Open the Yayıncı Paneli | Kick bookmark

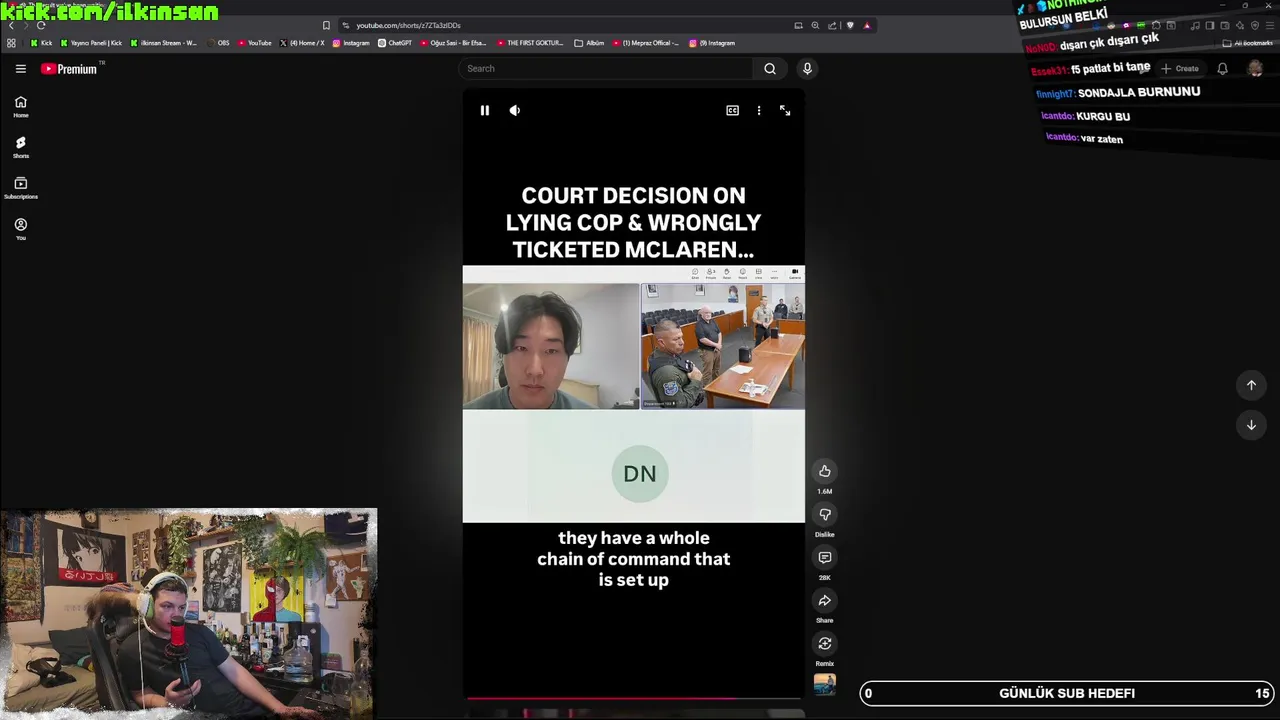click(x=92, y=43)
